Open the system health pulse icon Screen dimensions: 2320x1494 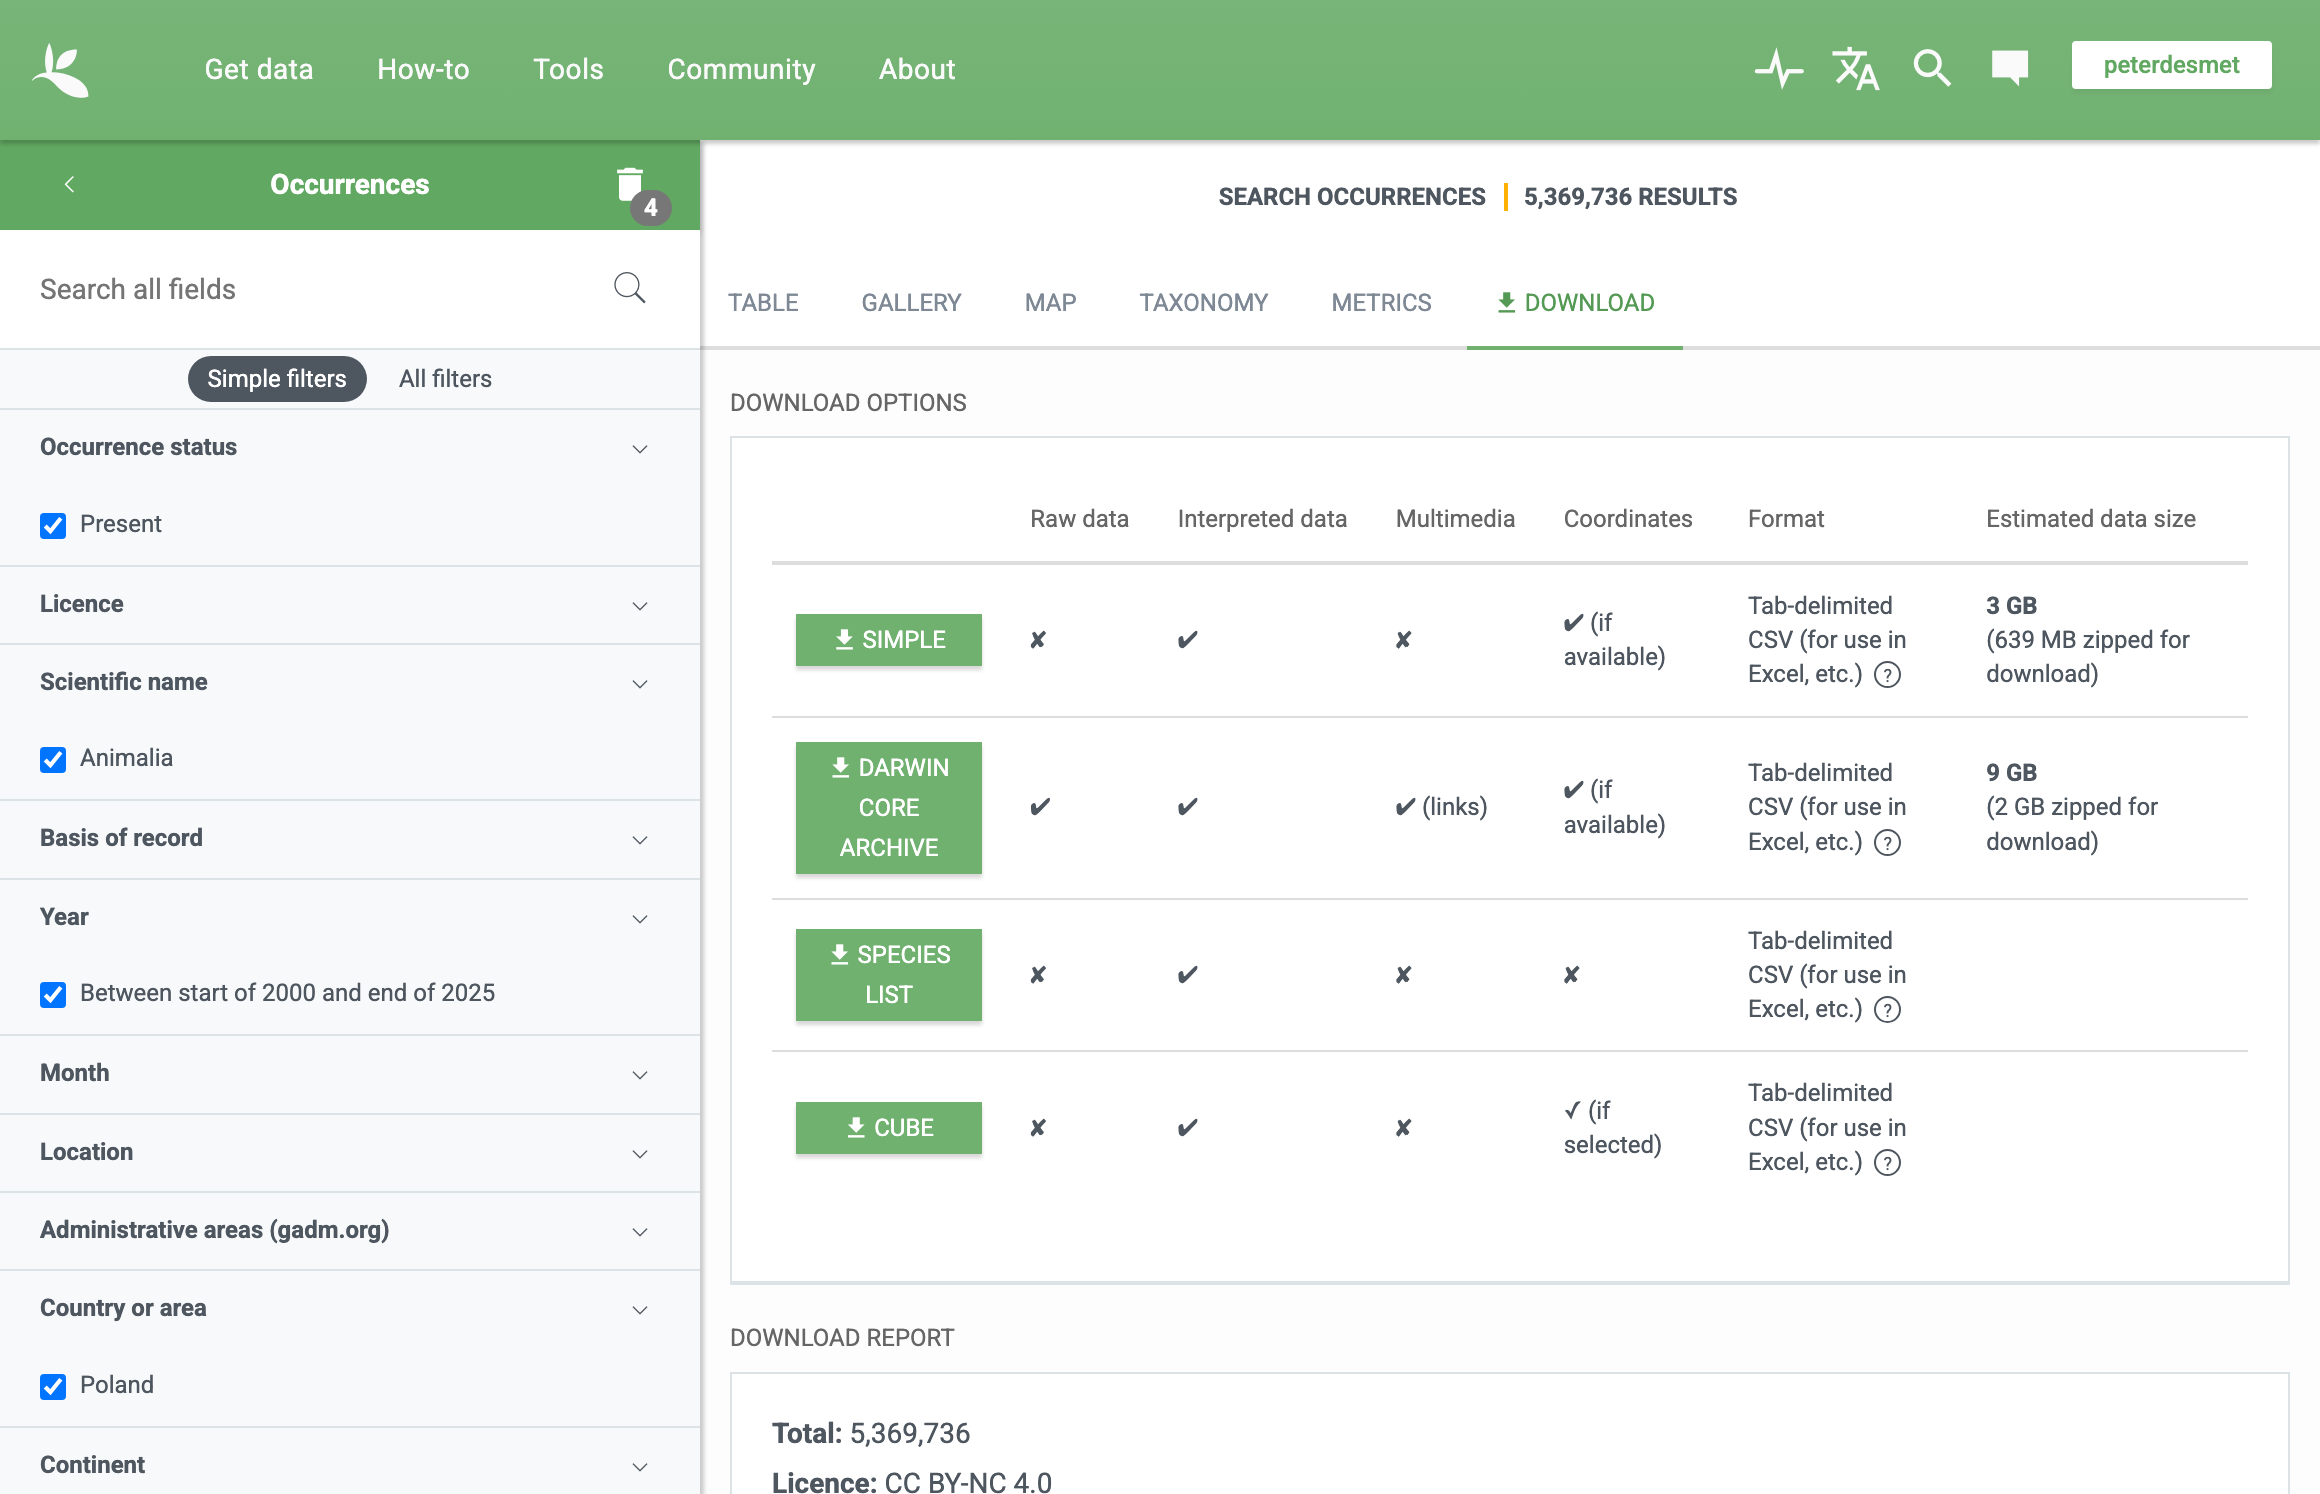(x=1779, y=69)
